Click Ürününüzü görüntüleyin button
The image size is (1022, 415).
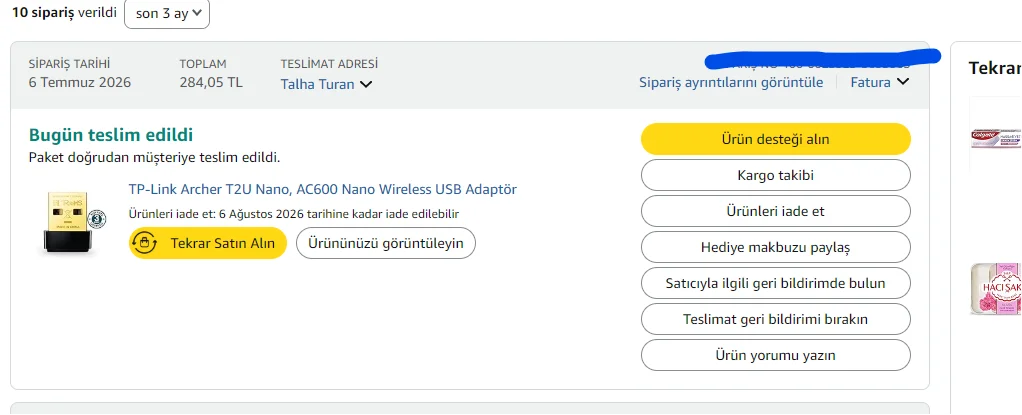pos(386,243)
